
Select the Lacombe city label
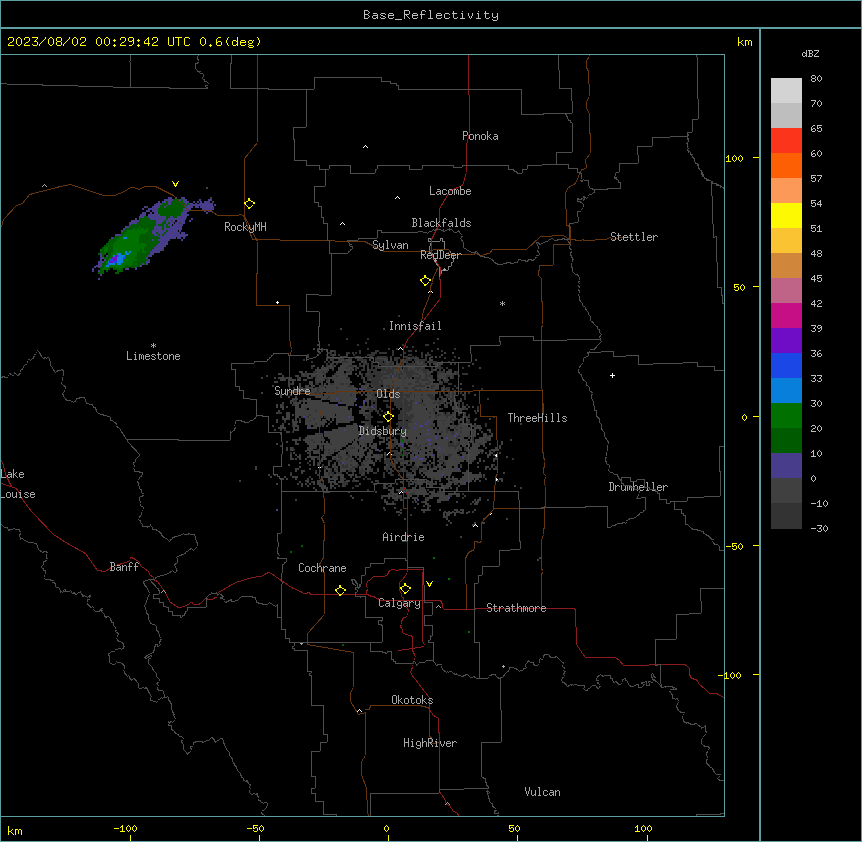click(450, 191)
